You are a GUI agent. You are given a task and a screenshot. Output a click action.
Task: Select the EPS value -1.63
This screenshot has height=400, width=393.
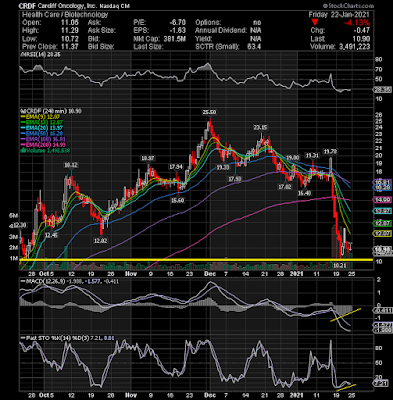177,31
